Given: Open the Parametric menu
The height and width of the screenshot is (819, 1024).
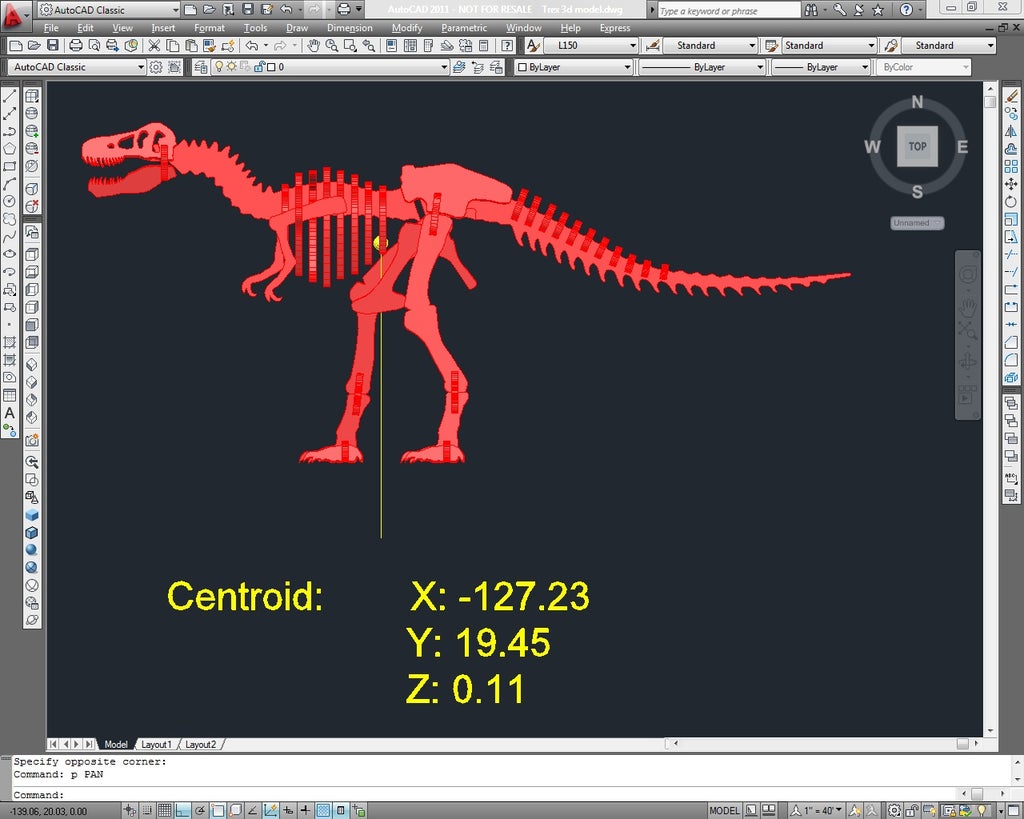Looking at the screenshot, I should tap(464, 28).
